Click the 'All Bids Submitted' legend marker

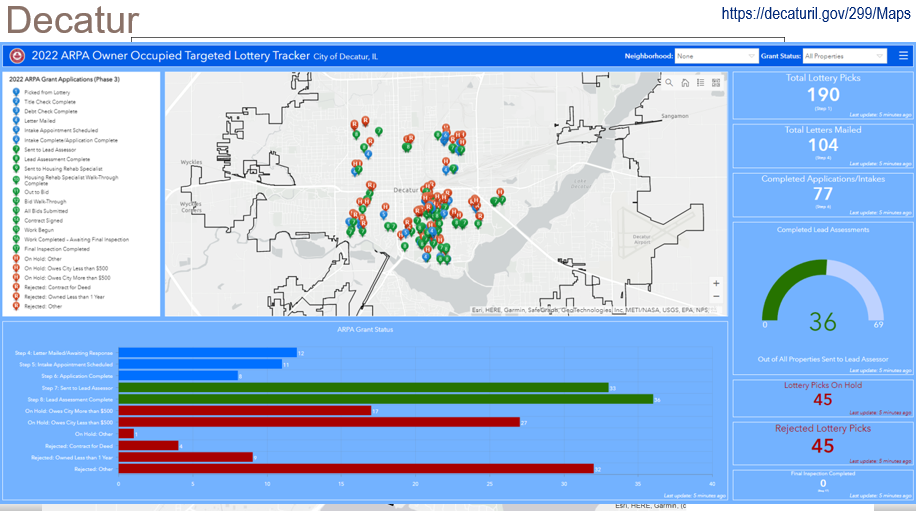(16, 211)
